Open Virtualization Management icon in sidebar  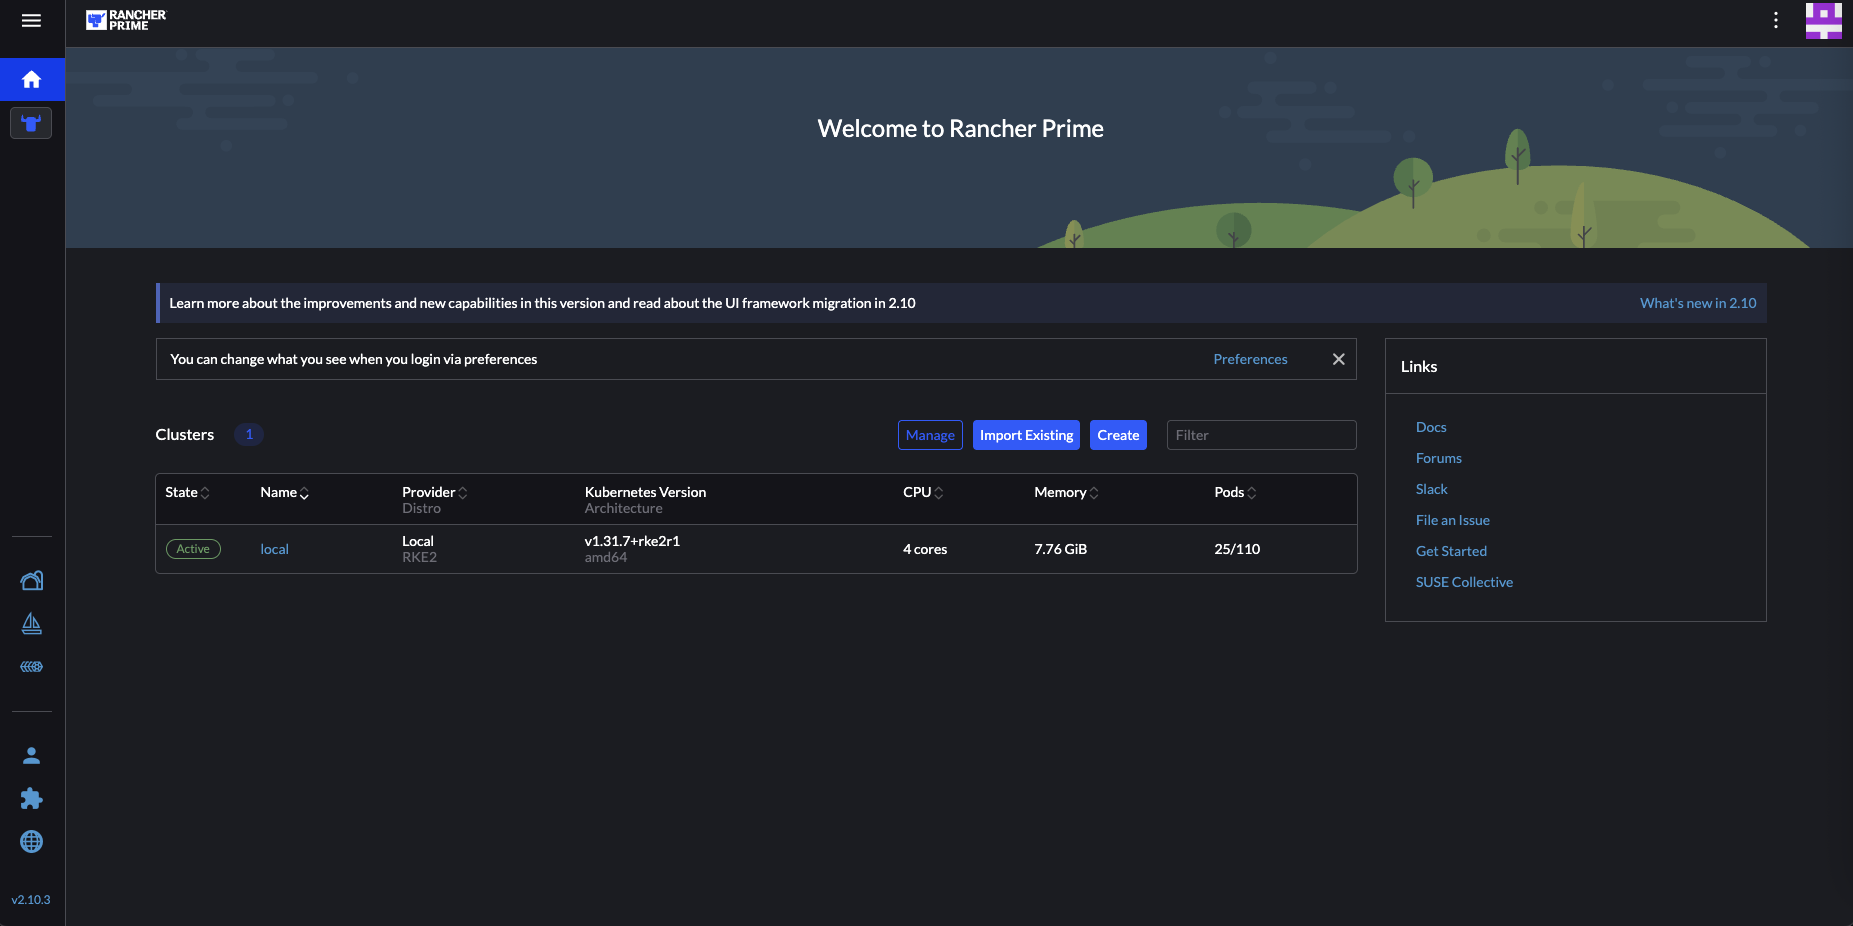click(x=32, y=667)
